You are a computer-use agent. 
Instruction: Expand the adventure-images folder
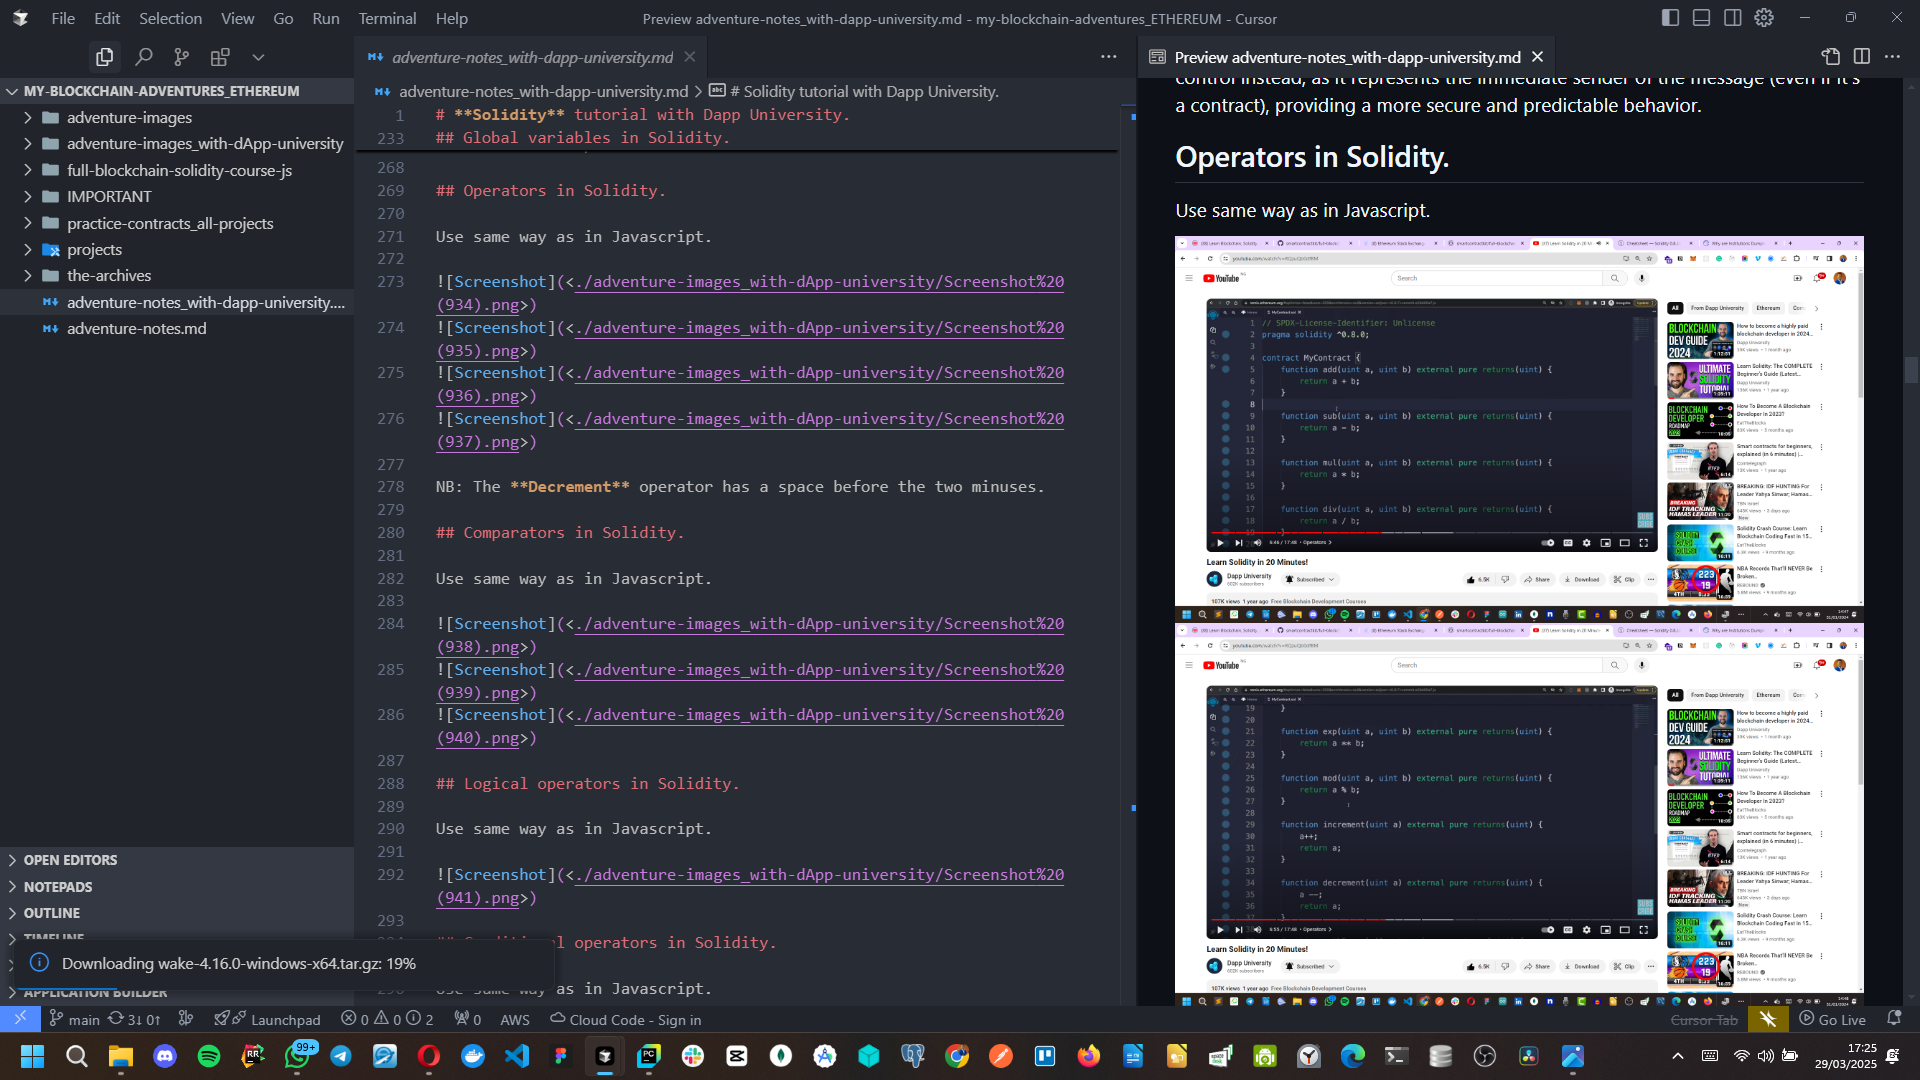pos(129,117)
